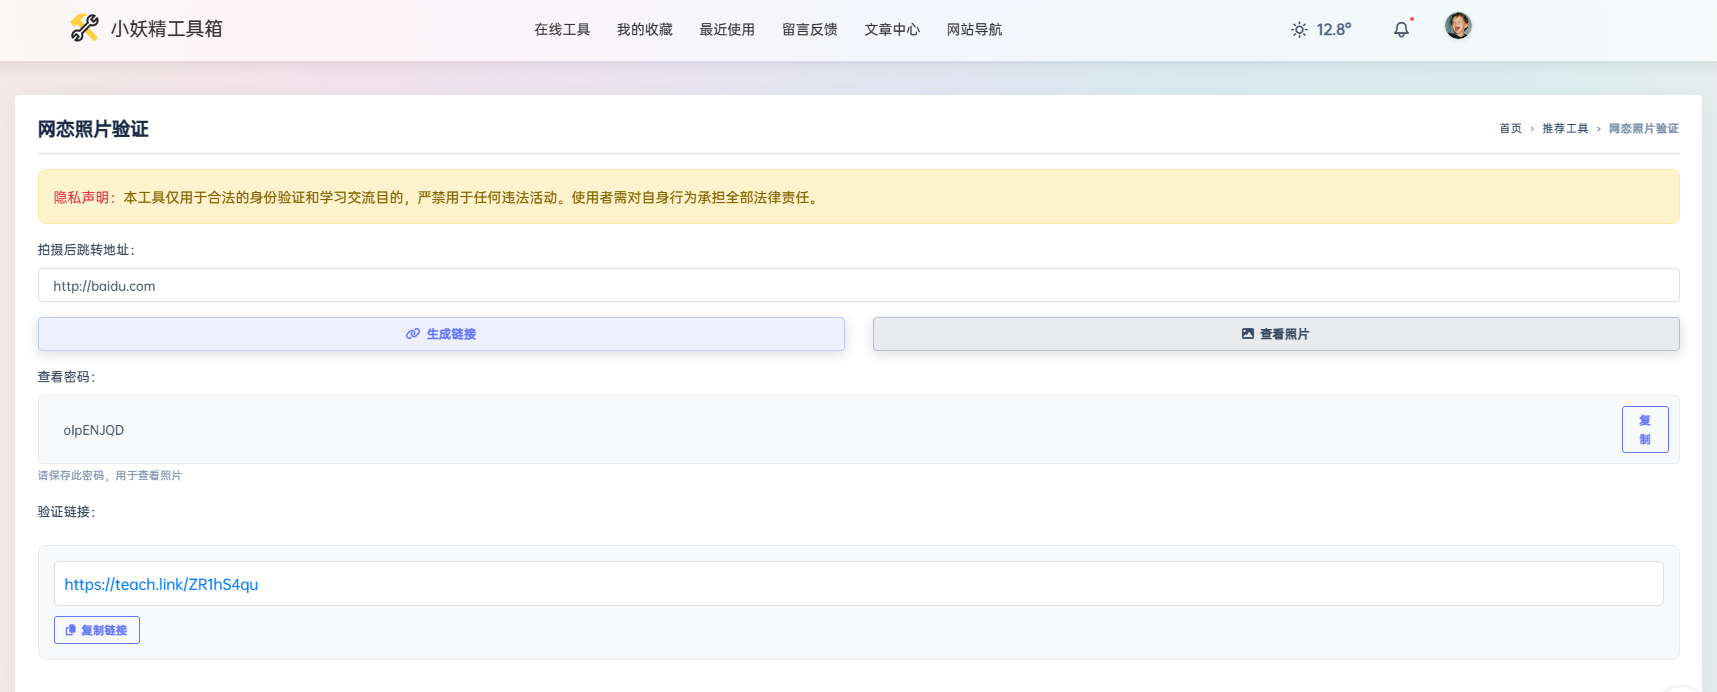1717x692 pixels.
Task: Open the 小妖精工具箱 site title
Action: pos(166,29)
